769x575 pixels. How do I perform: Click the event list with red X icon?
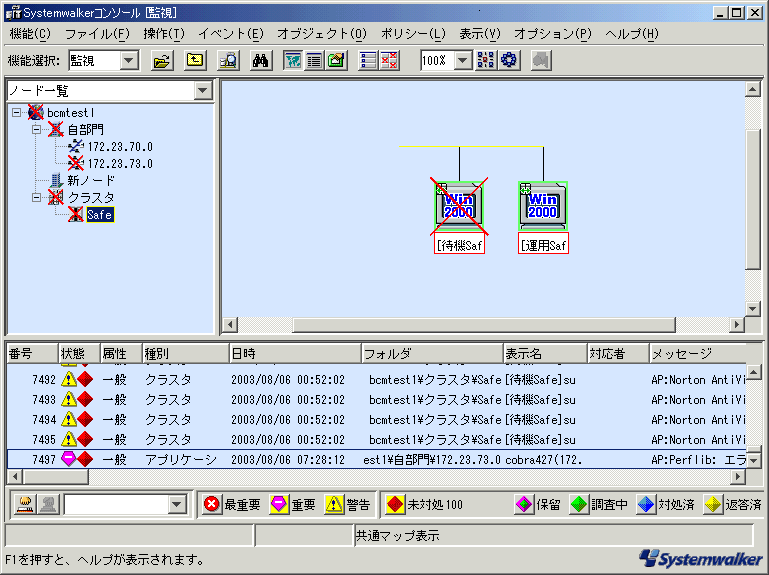pos(389,60)
